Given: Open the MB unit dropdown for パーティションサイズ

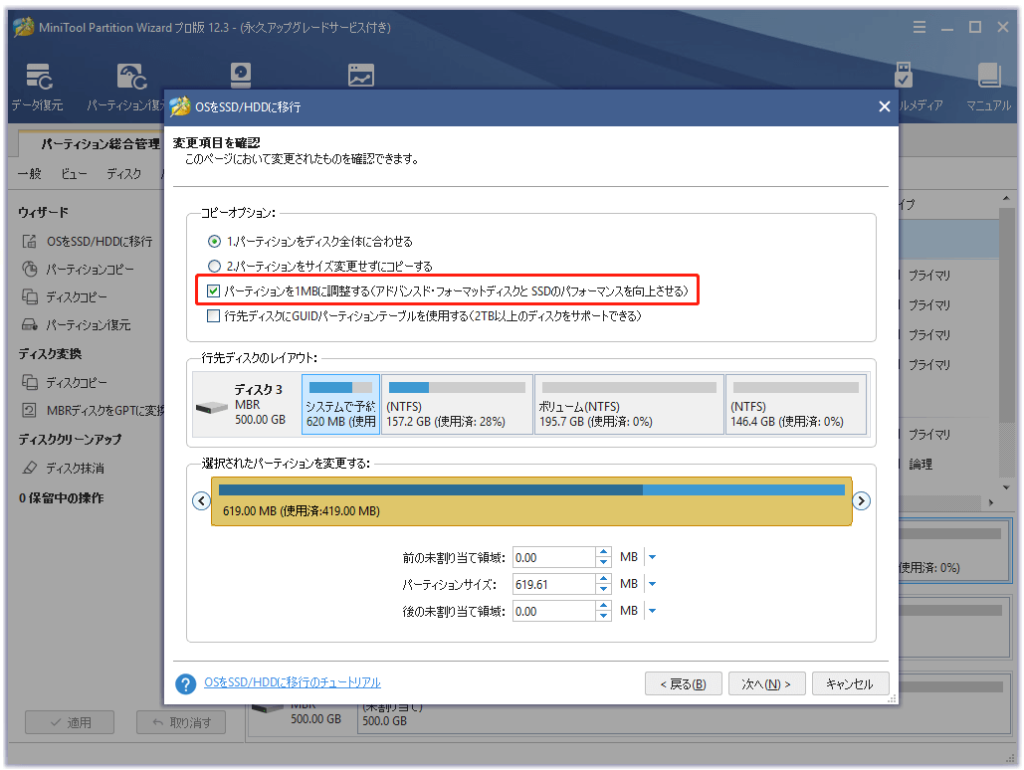Looking at the screenshot, I should tap(652, 584).
